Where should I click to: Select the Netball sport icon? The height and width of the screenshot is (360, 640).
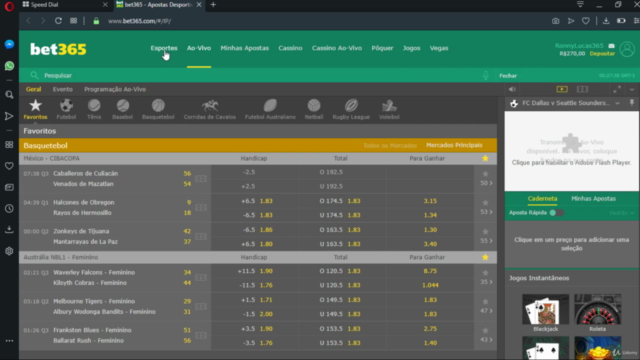pyautogui.click(x=313, y=109)
